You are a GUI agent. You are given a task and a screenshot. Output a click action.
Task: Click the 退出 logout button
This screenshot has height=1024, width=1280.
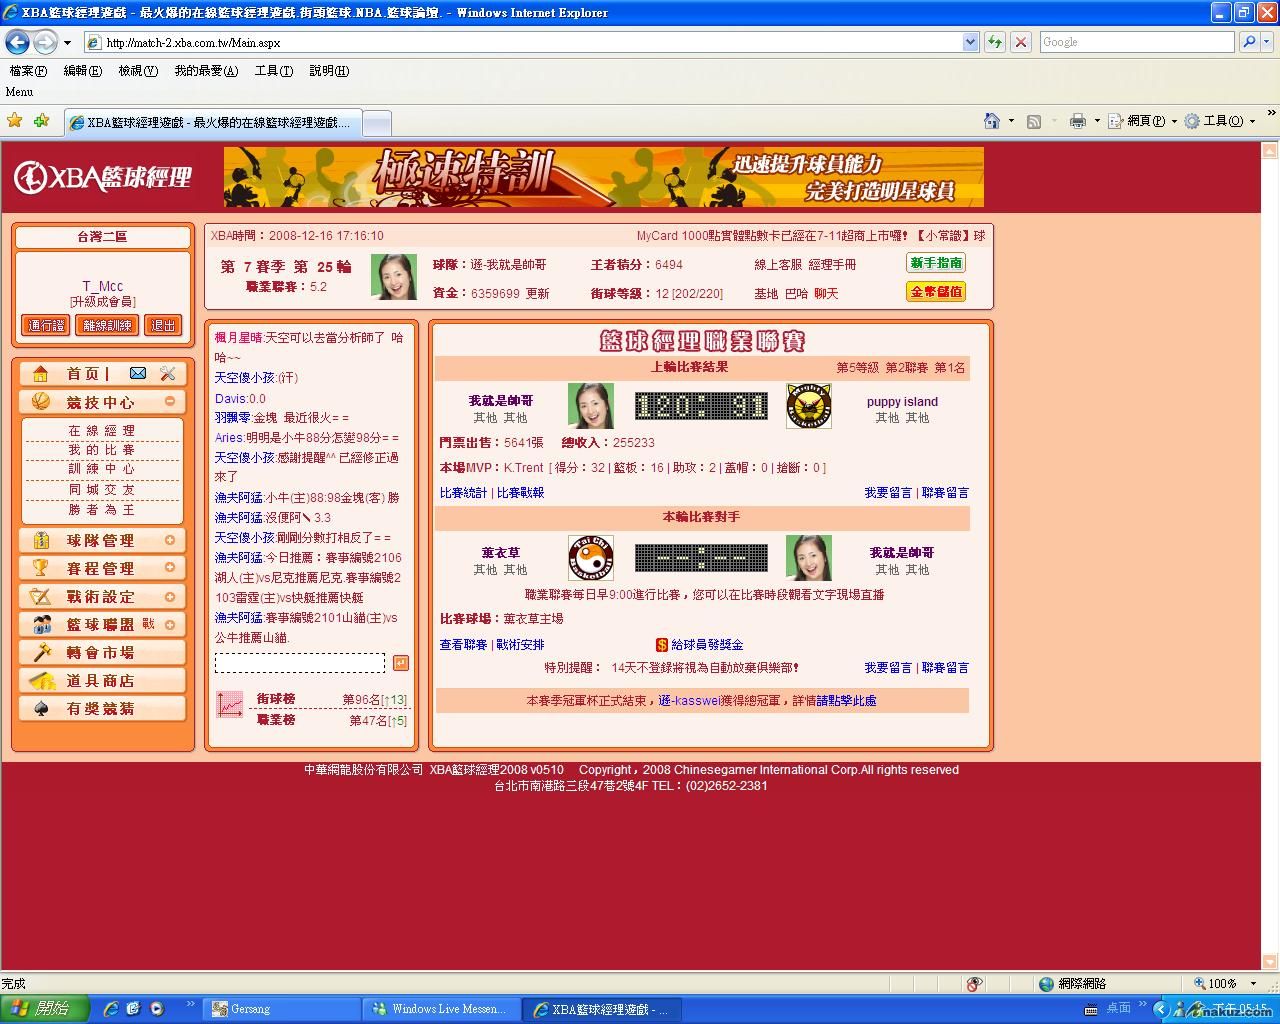click(x=163, y=325)
